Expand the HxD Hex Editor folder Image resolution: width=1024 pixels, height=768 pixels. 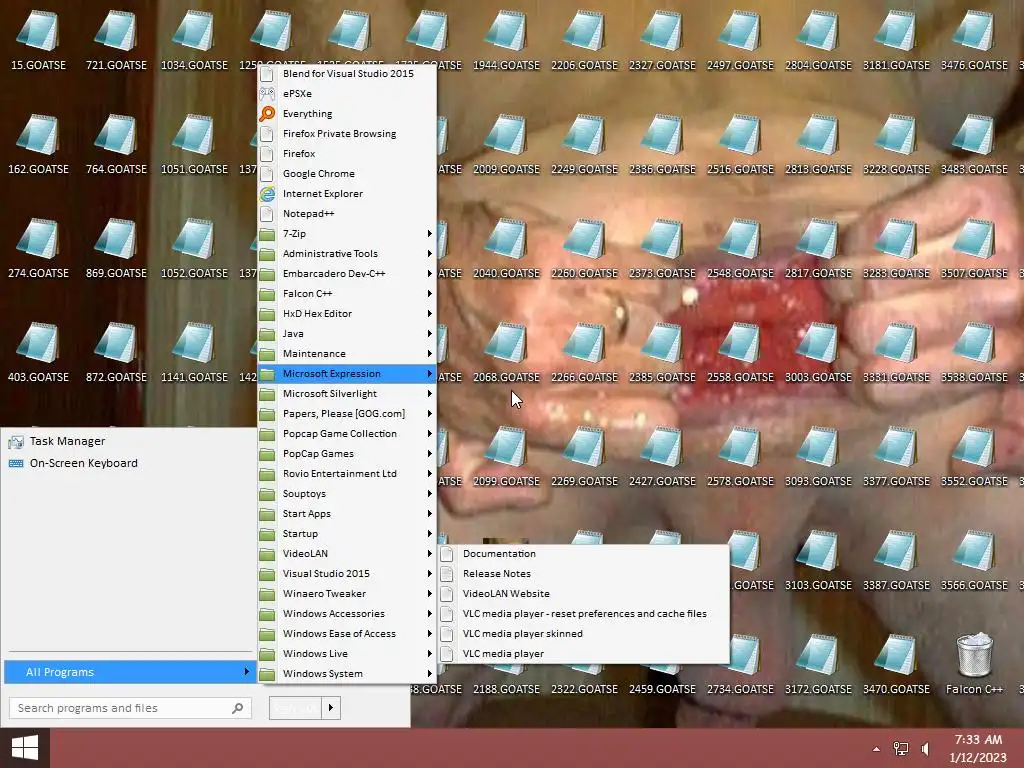pyautogui.click(x=347, y=314)
